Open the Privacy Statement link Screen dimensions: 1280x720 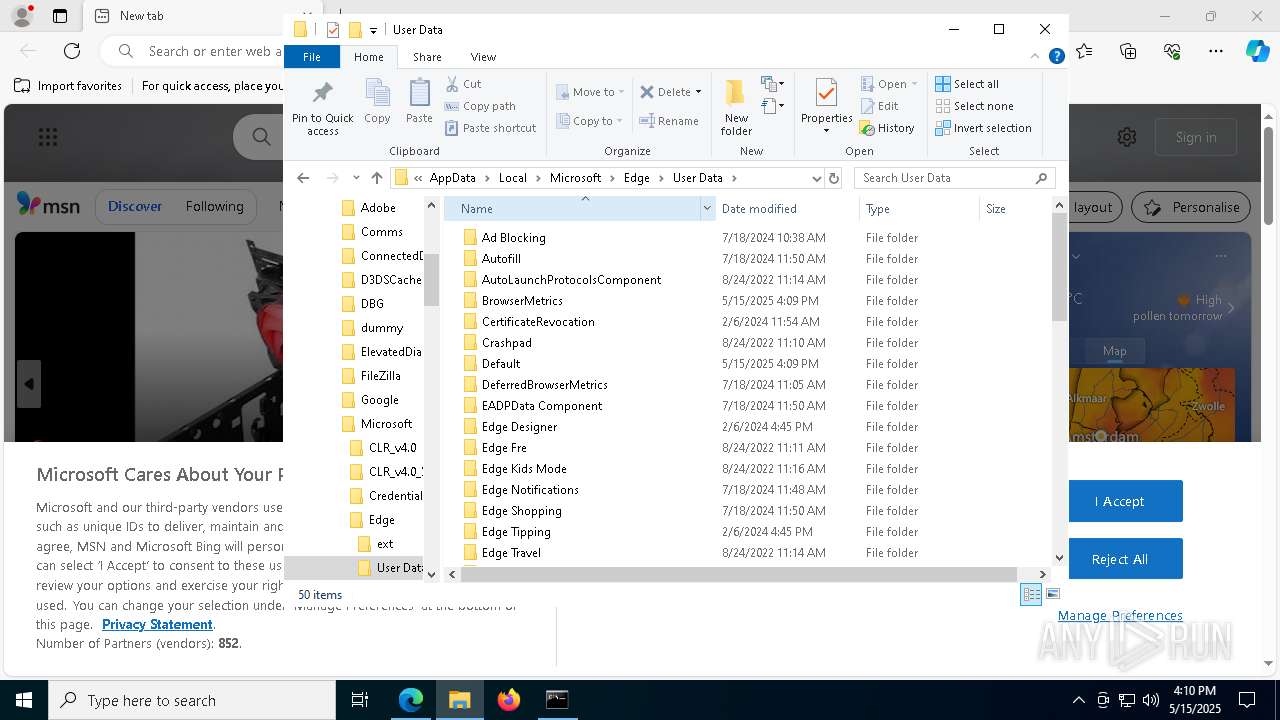point(157,624)
